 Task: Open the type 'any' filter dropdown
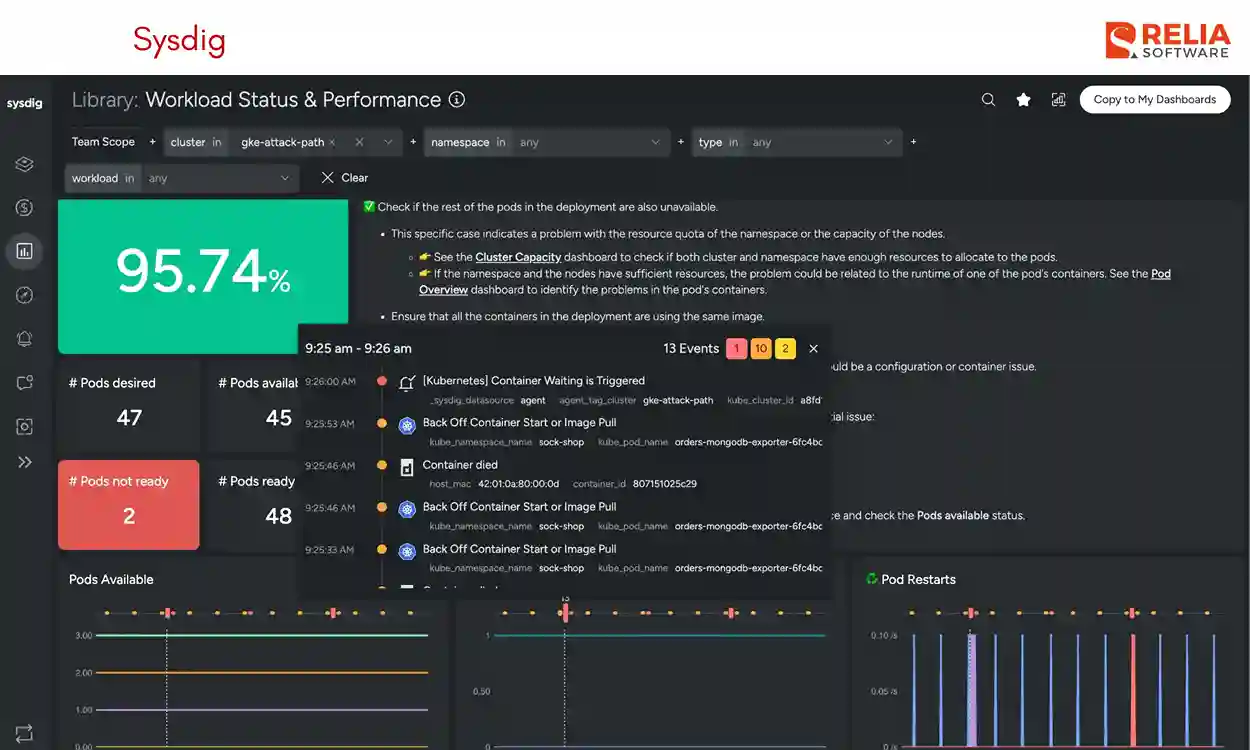pos(800,142)
